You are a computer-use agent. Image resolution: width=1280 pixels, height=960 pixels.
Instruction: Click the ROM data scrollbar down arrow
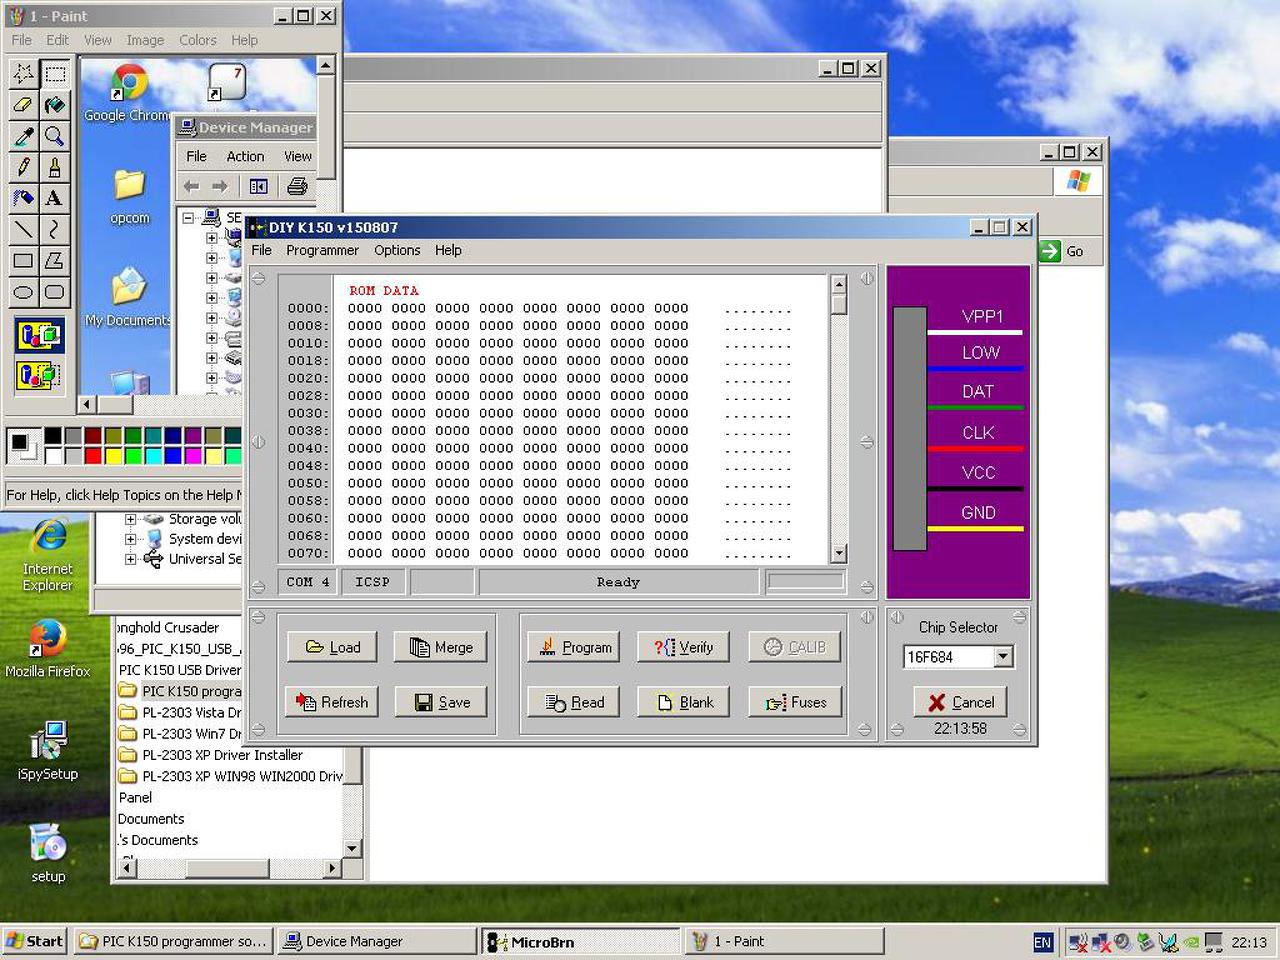838,553
